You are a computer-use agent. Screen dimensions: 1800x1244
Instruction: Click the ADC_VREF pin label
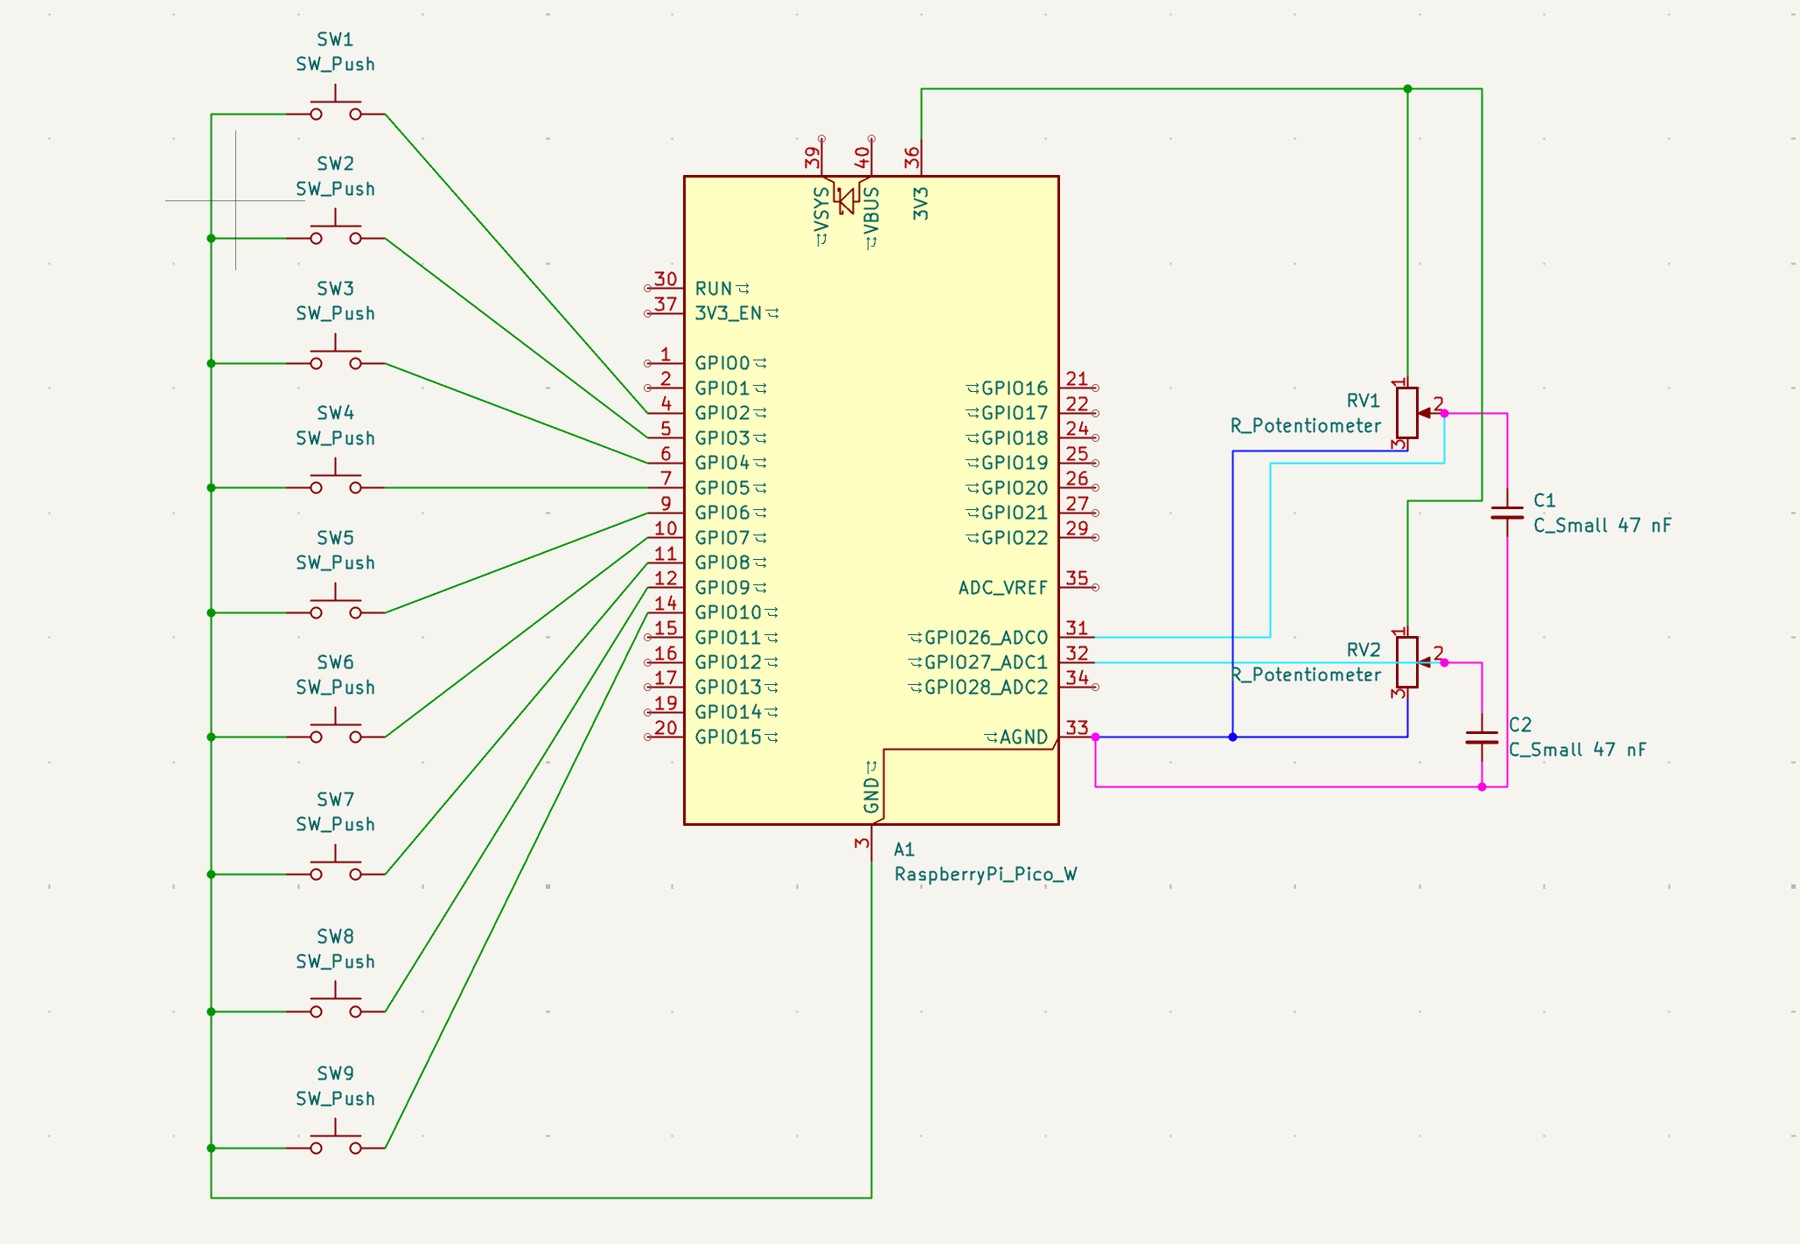pos(1003,587)
